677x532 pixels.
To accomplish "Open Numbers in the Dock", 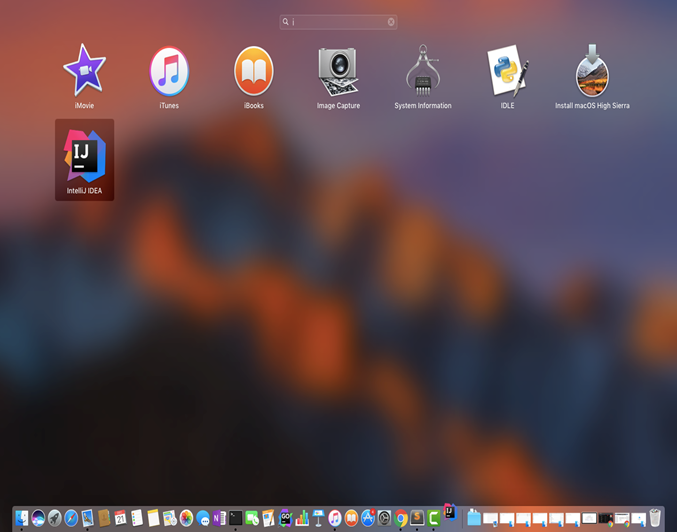I will tap(302, 518).
